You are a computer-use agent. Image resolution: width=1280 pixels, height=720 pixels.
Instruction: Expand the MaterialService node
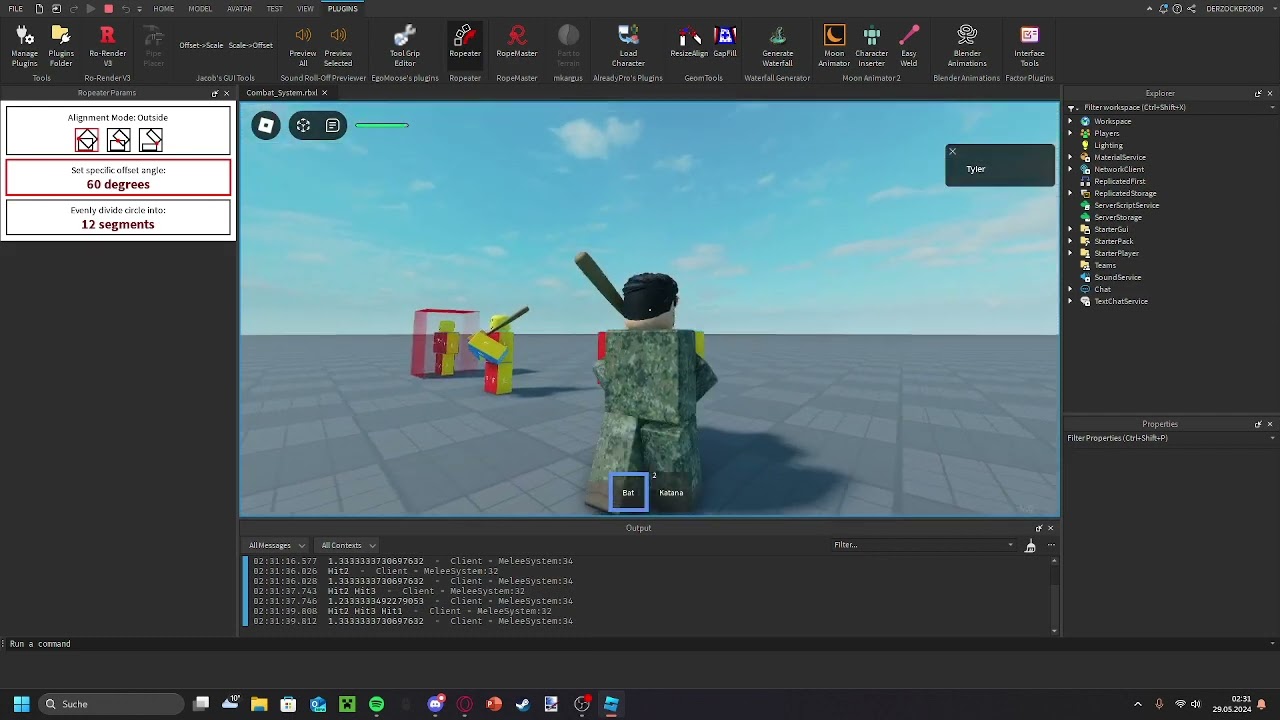point(1070,157)
